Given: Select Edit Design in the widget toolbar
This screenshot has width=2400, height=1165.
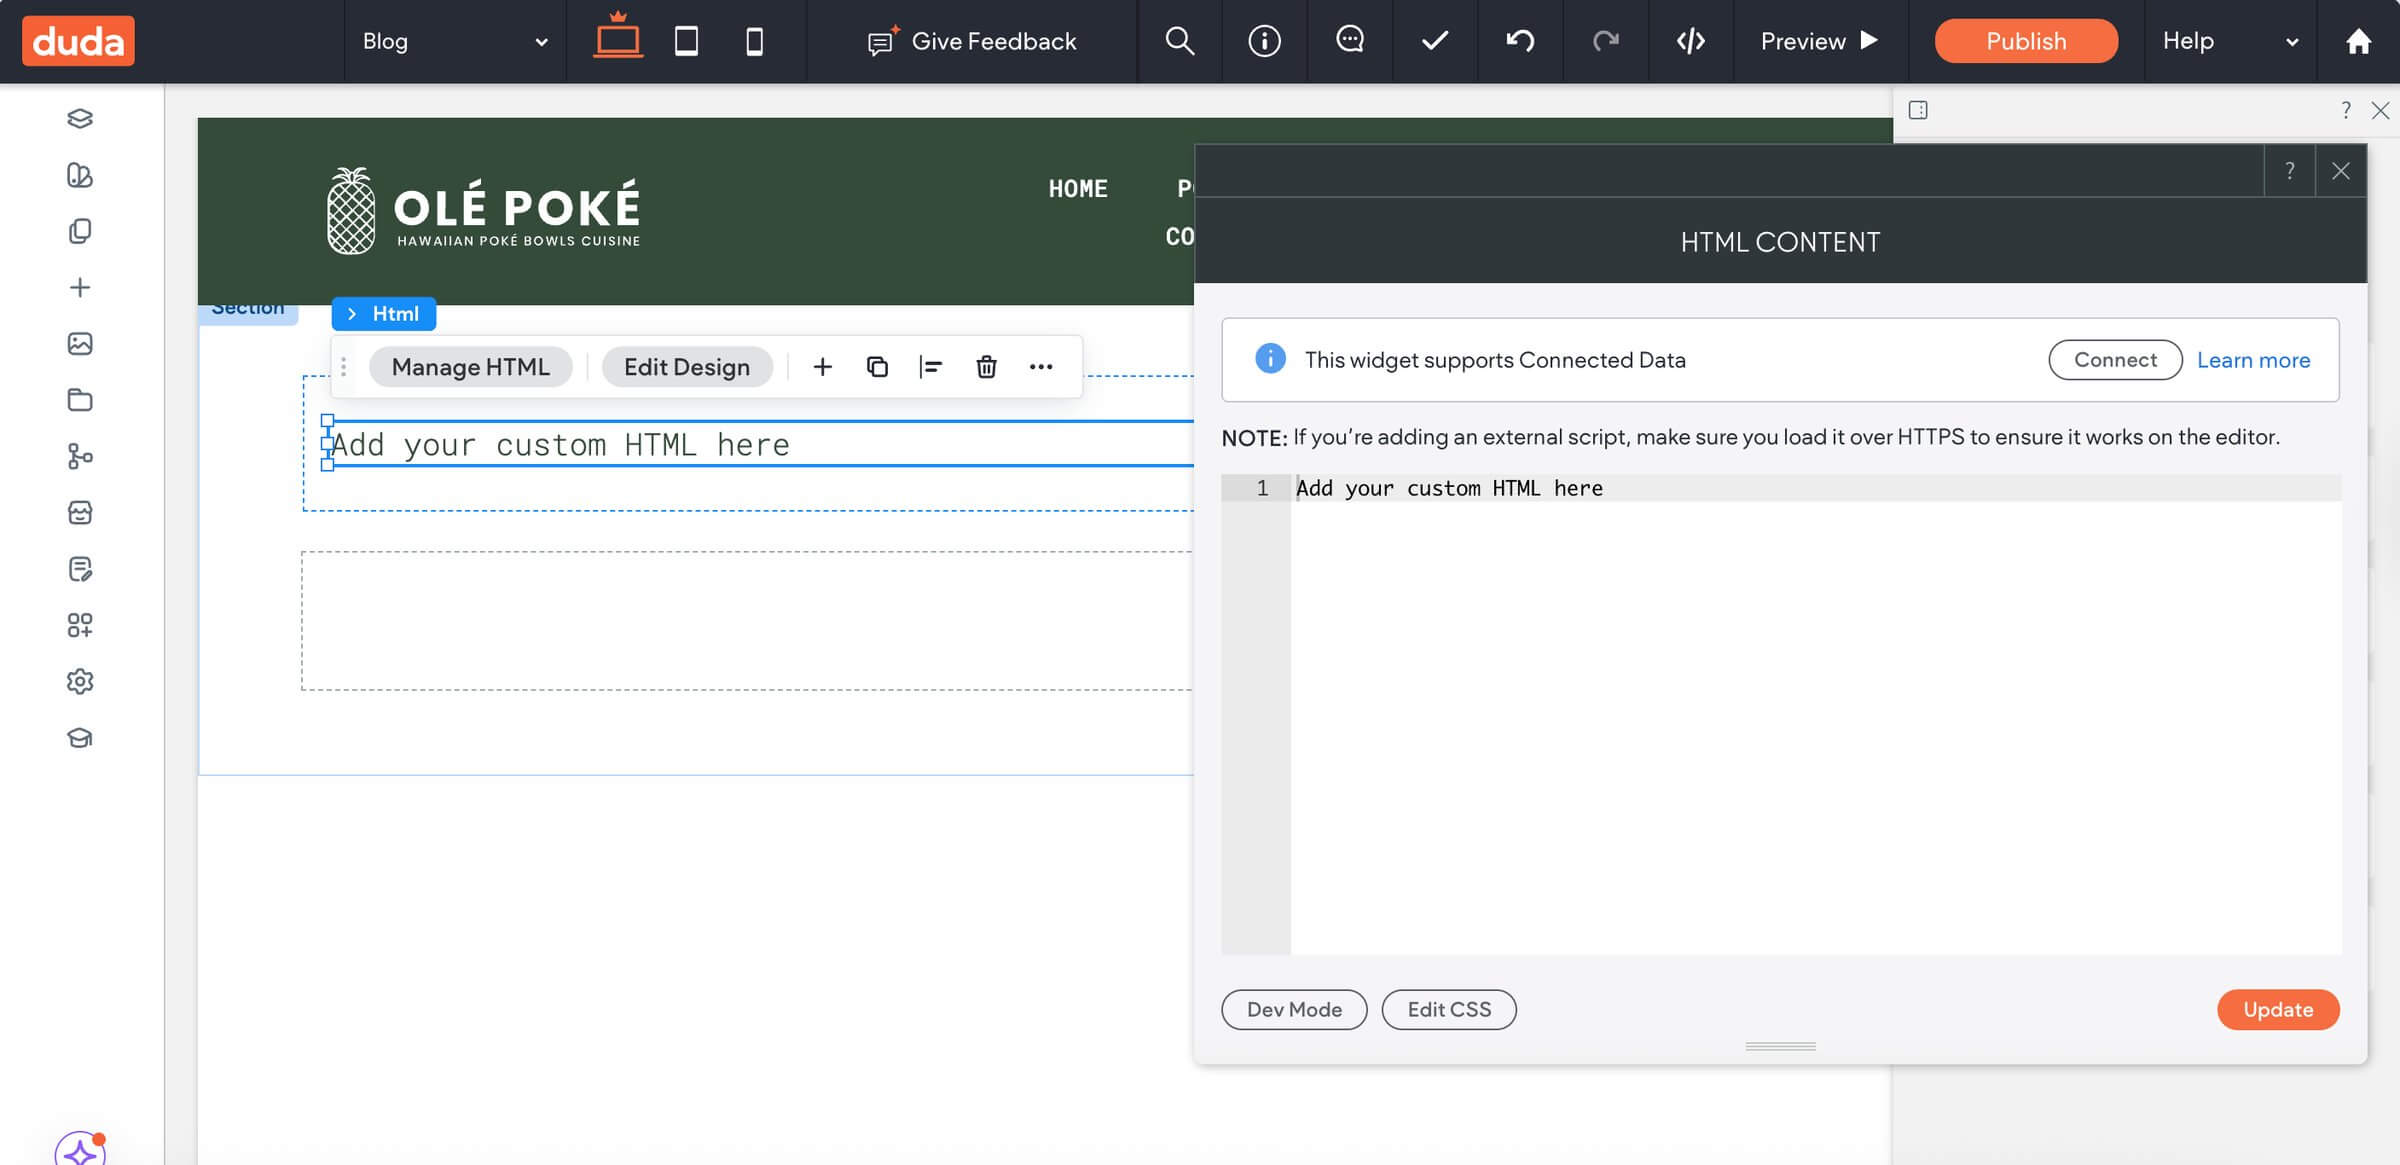Looking at the screenshot, I should point(686,367).
